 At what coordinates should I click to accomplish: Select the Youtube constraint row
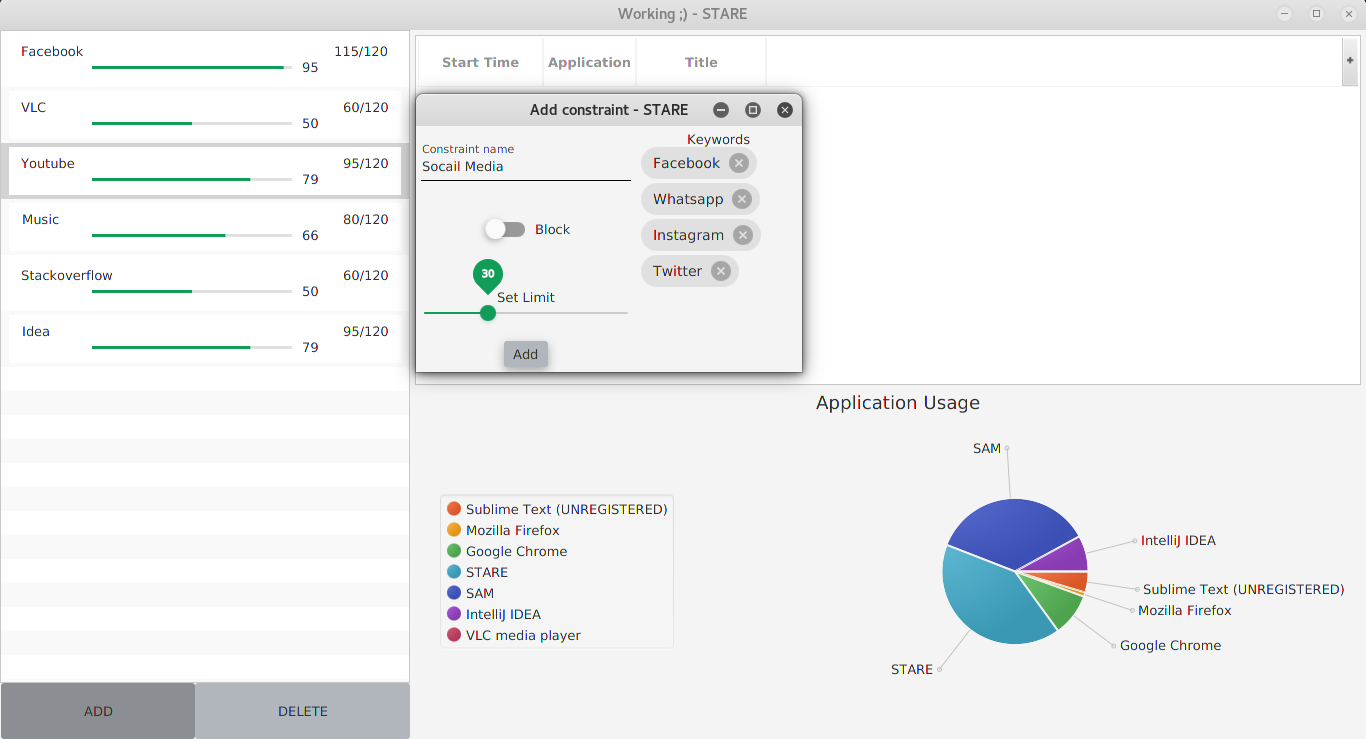pos(205,171)
